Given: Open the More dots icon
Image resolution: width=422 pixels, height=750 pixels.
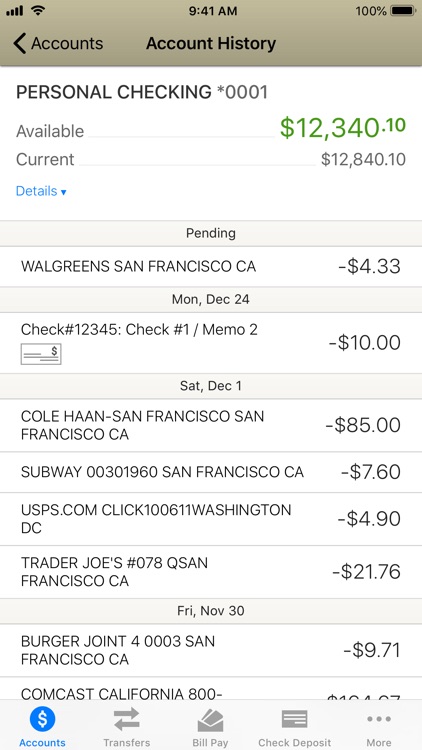Looking at the screenshot, I should [x=378, y=718].
